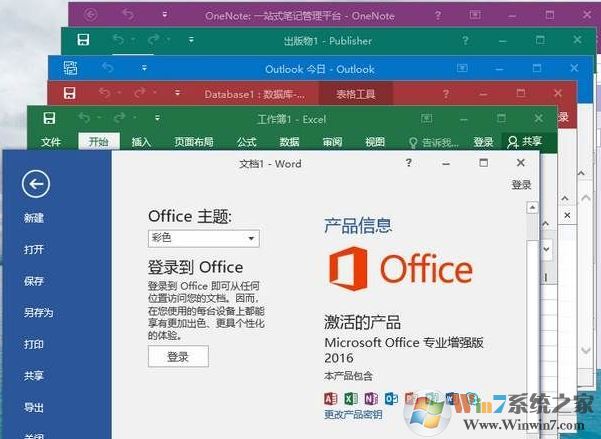Viewport: 601px width, 439px height.
Task: Click the send/receive icon in Outlook title bar
Action: click(71, 68)
